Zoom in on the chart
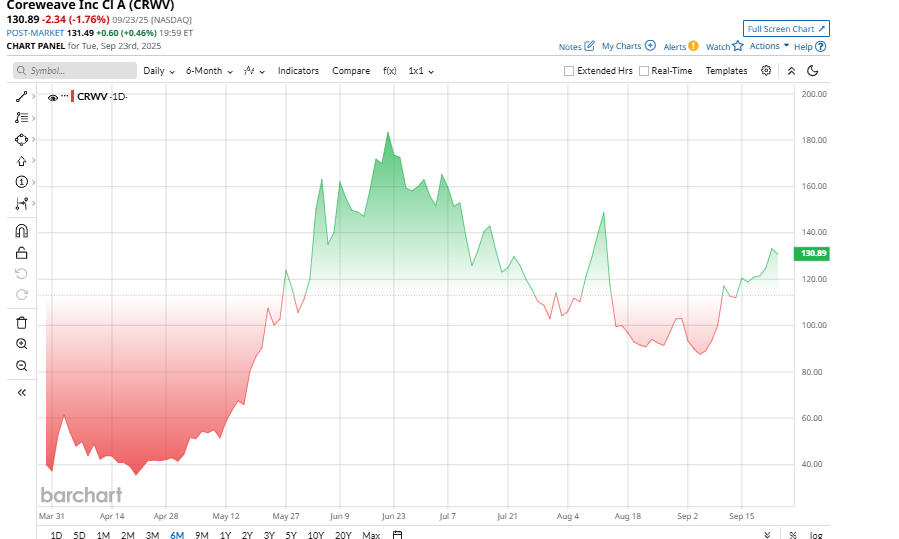The image size is (899, 539). 21,344
